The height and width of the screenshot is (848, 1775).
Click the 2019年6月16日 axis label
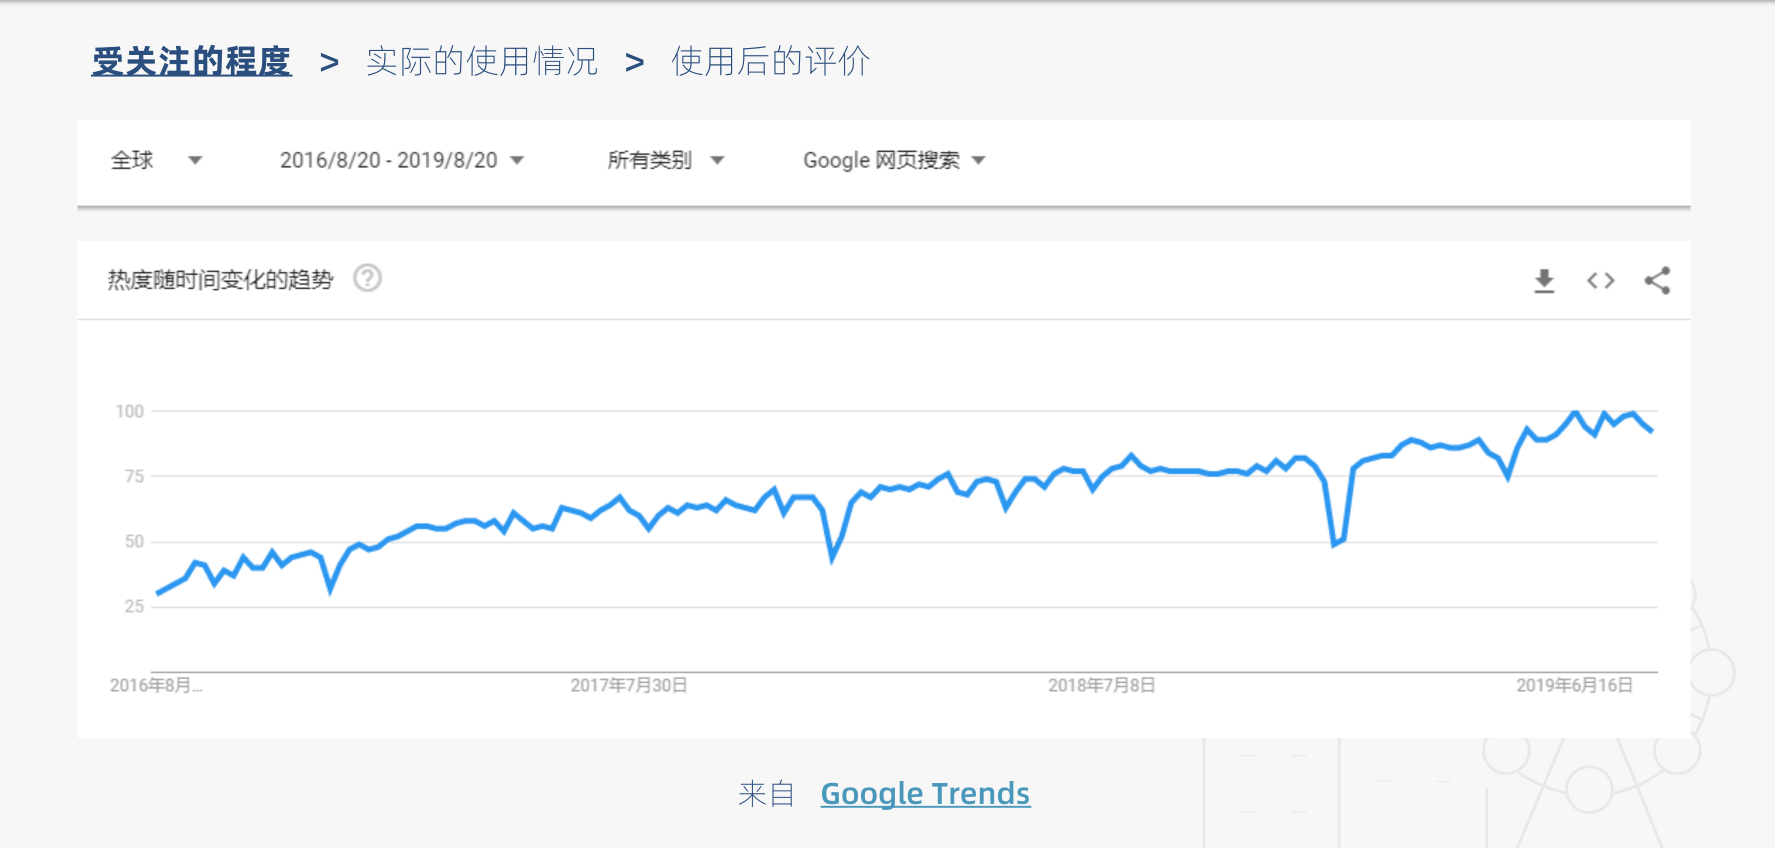pos(1574,685)
